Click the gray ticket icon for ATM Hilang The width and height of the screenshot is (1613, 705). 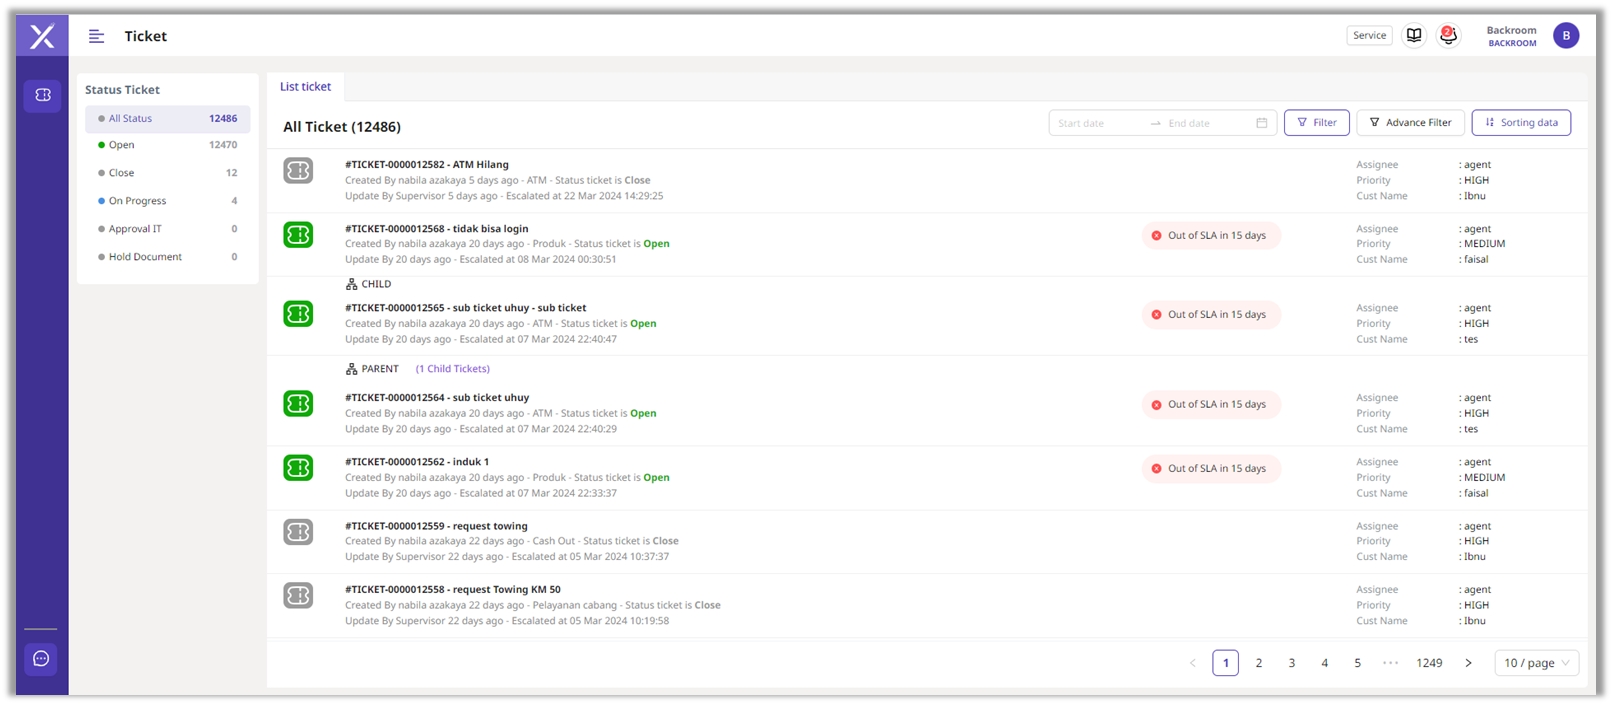click(298, 171)
